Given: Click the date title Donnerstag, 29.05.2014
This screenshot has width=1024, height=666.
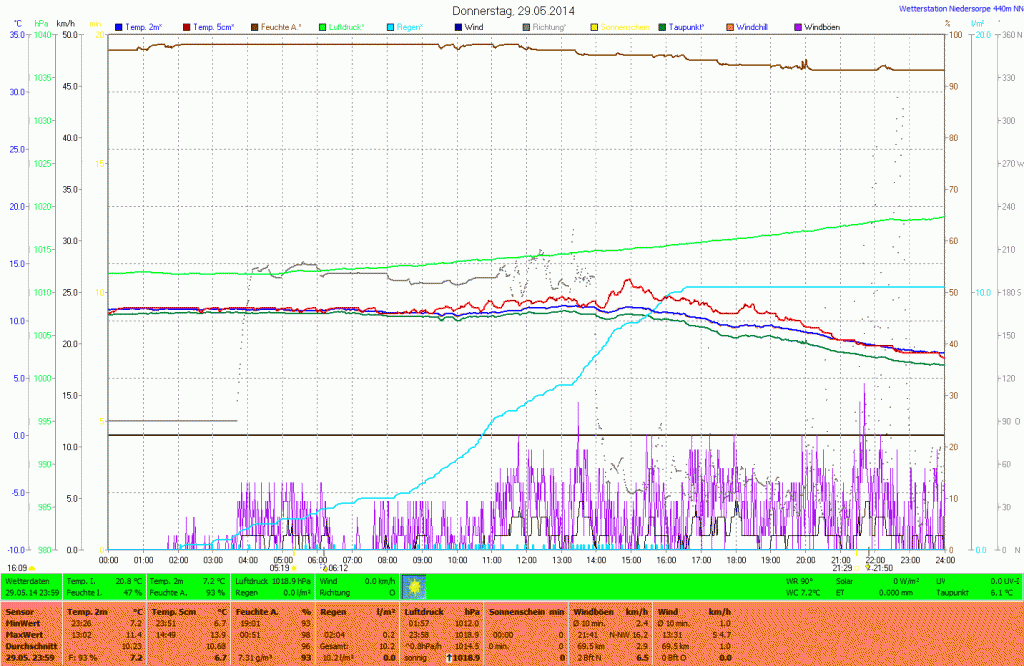Looking at the screenshot, I should tap(513, 10).
